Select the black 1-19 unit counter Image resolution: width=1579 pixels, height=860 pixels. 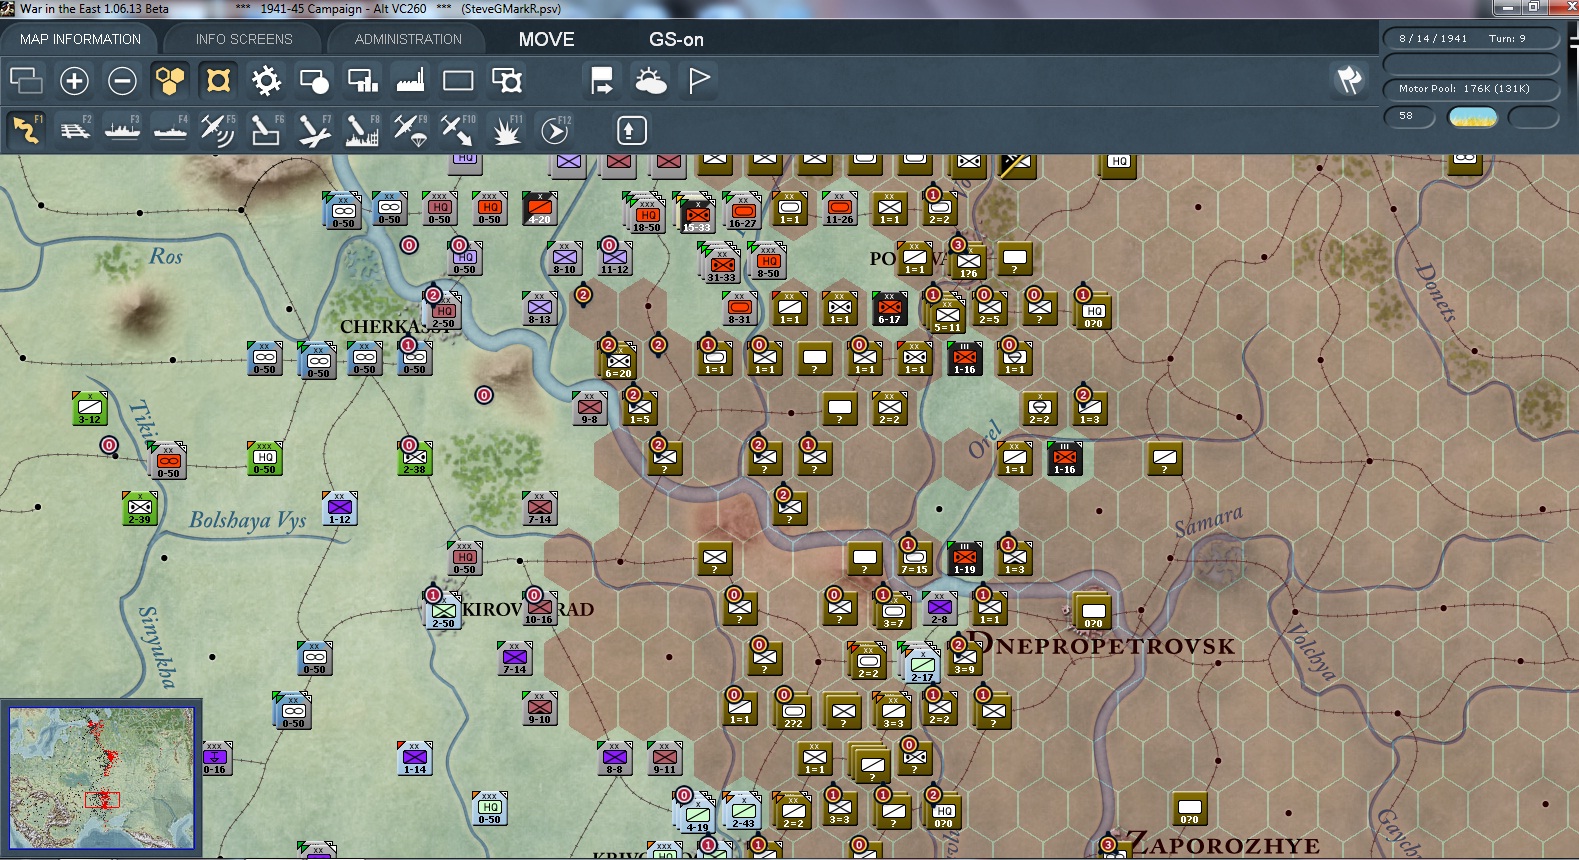point(965,558)
